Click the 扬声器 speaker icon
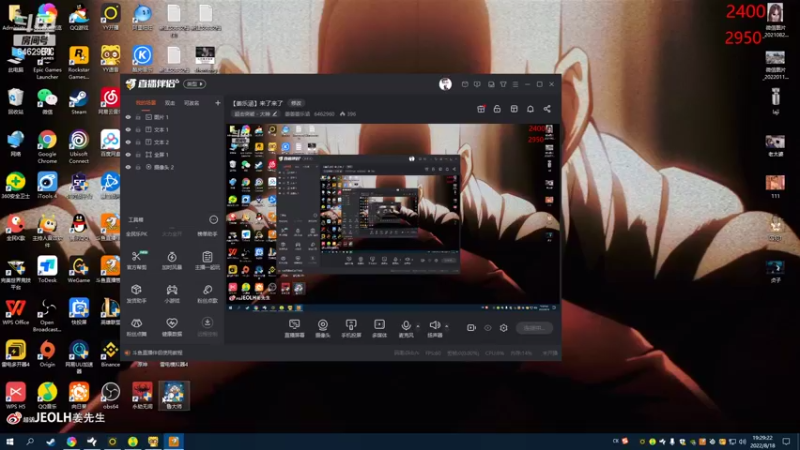The height and width of the screenshot is (450, 800). tap(435, 324)
